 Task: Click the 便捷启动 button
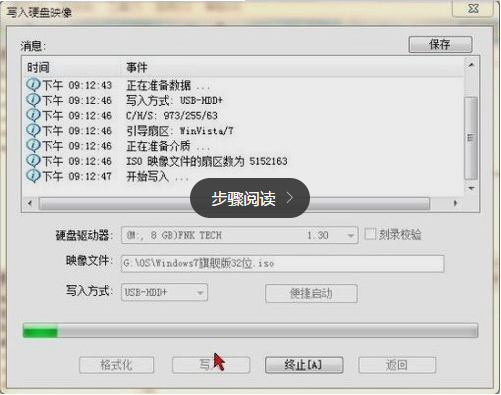[x=311, y=293]
